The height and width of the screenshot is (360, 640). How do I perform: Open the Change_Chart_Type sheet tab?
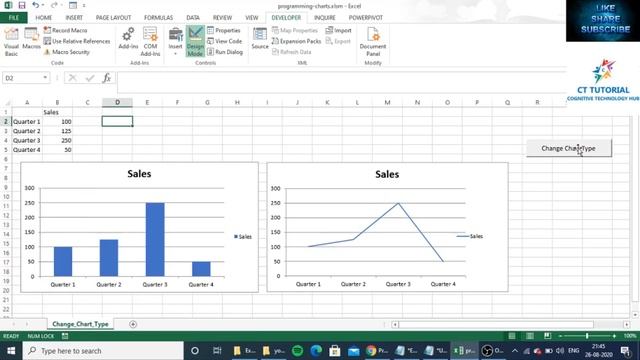point(80,324)
